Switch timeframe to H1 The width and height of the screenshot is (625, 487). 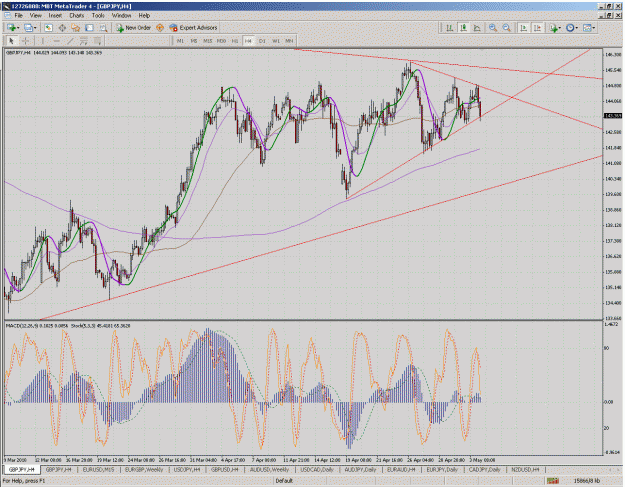coord(235,41)
